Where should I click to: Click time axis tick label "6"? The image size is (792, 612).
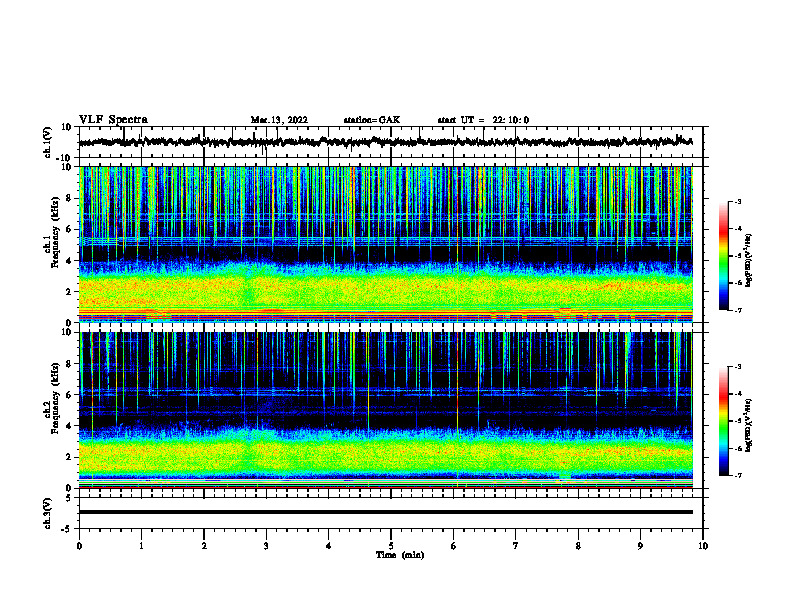(x=454, y=546)
